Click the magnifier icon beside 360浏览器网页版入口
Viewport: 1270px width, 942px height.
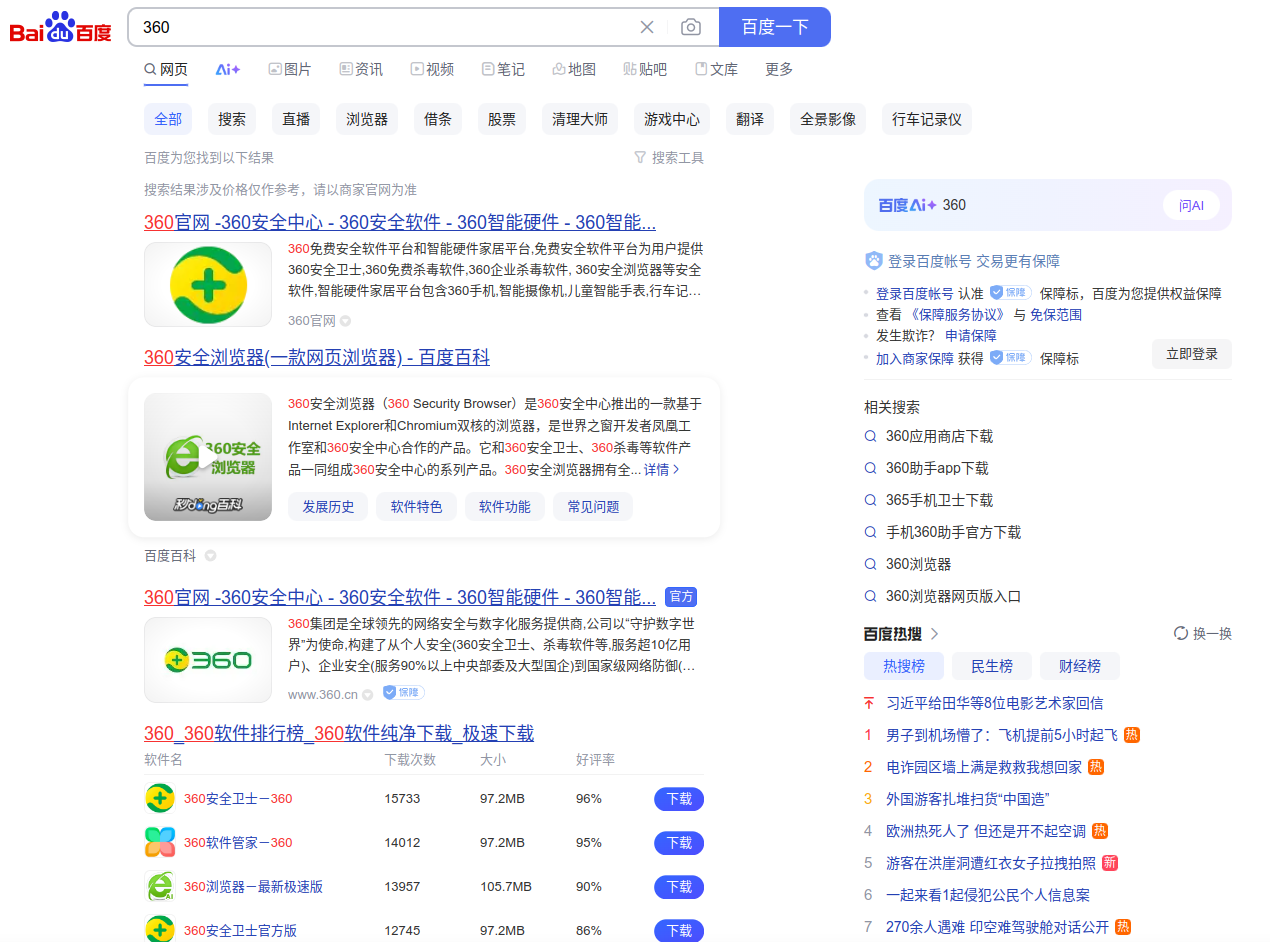[871, 596]
